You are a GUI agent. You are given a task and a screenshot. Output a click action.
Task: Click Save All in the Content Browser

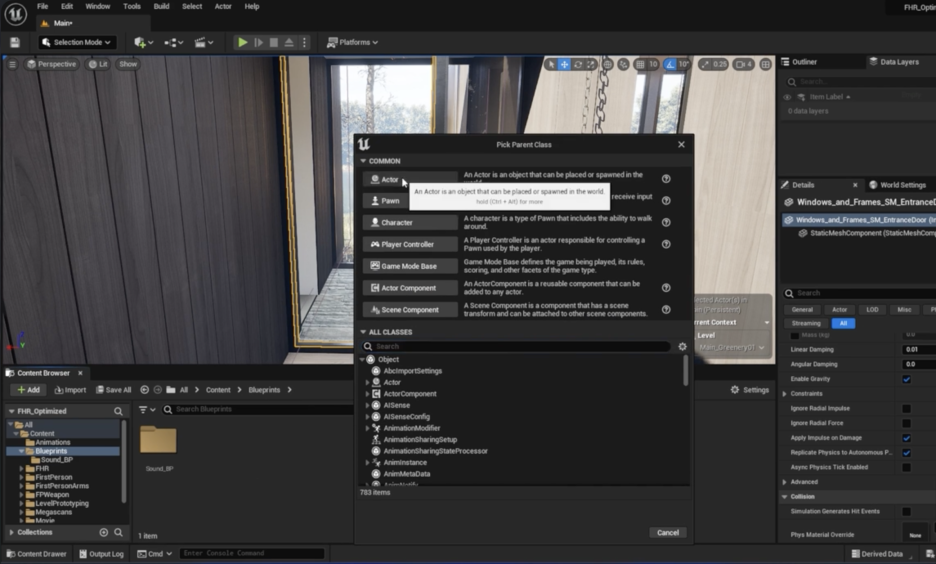113,390
